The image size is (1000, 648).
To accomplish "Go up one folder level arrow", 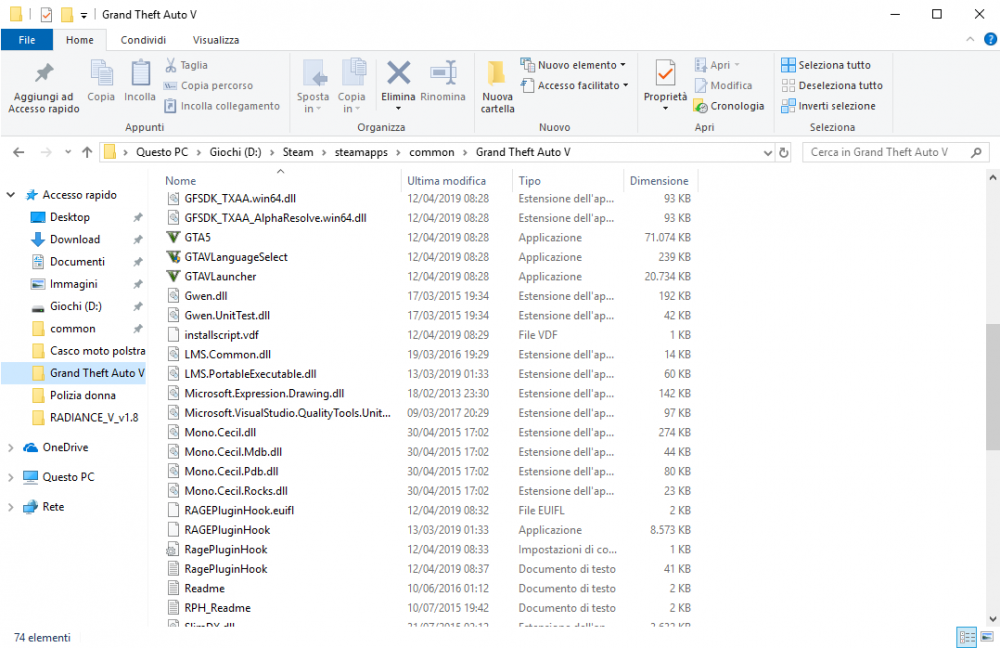I will [87, 152].
